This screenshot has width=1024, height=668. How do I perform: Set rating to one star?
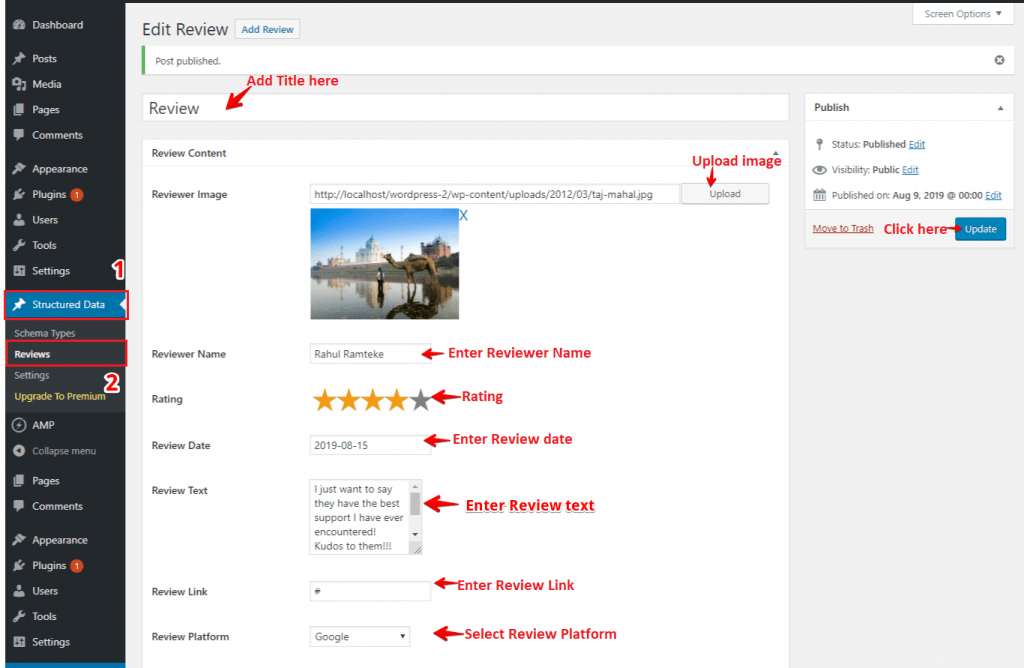324,400
